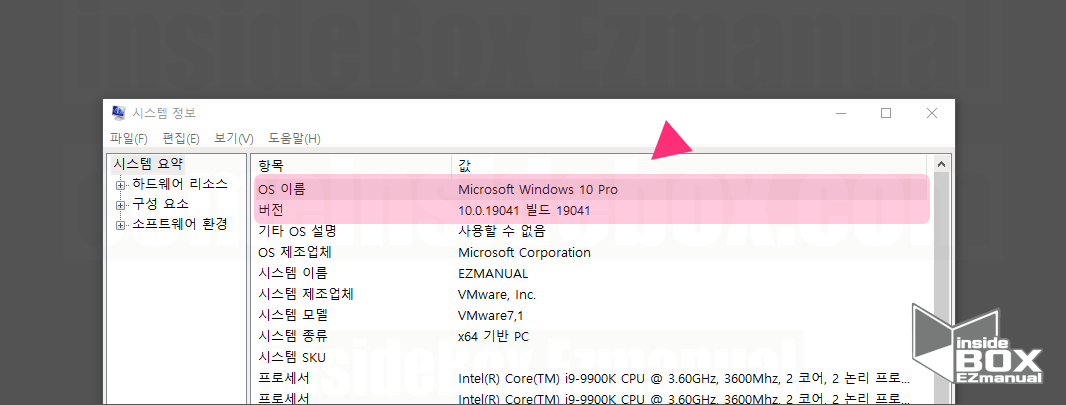Select VMware7,1 value
Viewport: 1066px width, 405px height.
tap(491, 316)
